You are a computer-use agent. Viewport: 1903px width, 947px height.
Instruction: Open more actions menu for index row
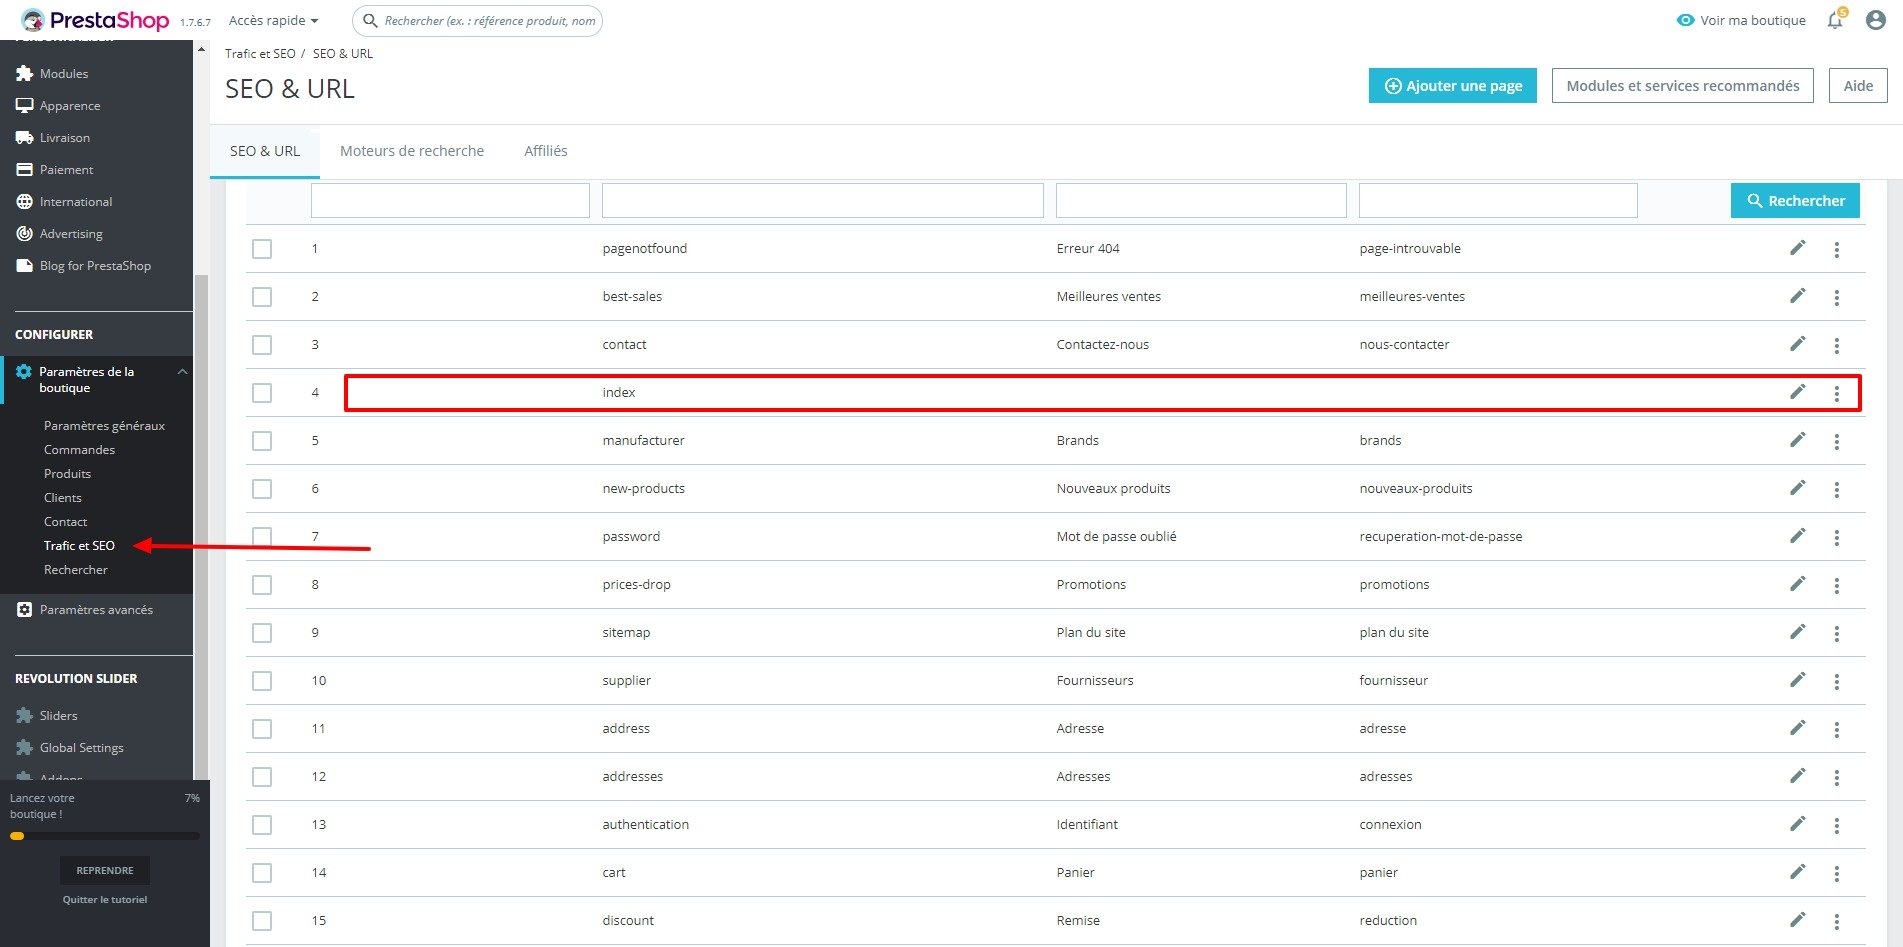(1836, 394)
